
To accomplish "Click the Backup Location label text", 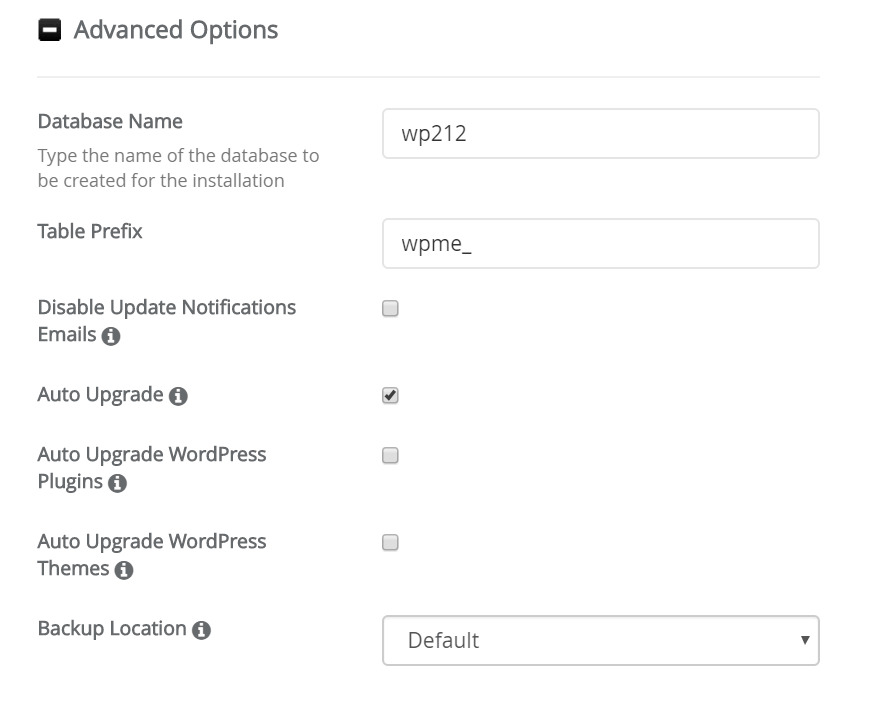I will point(112,628).
